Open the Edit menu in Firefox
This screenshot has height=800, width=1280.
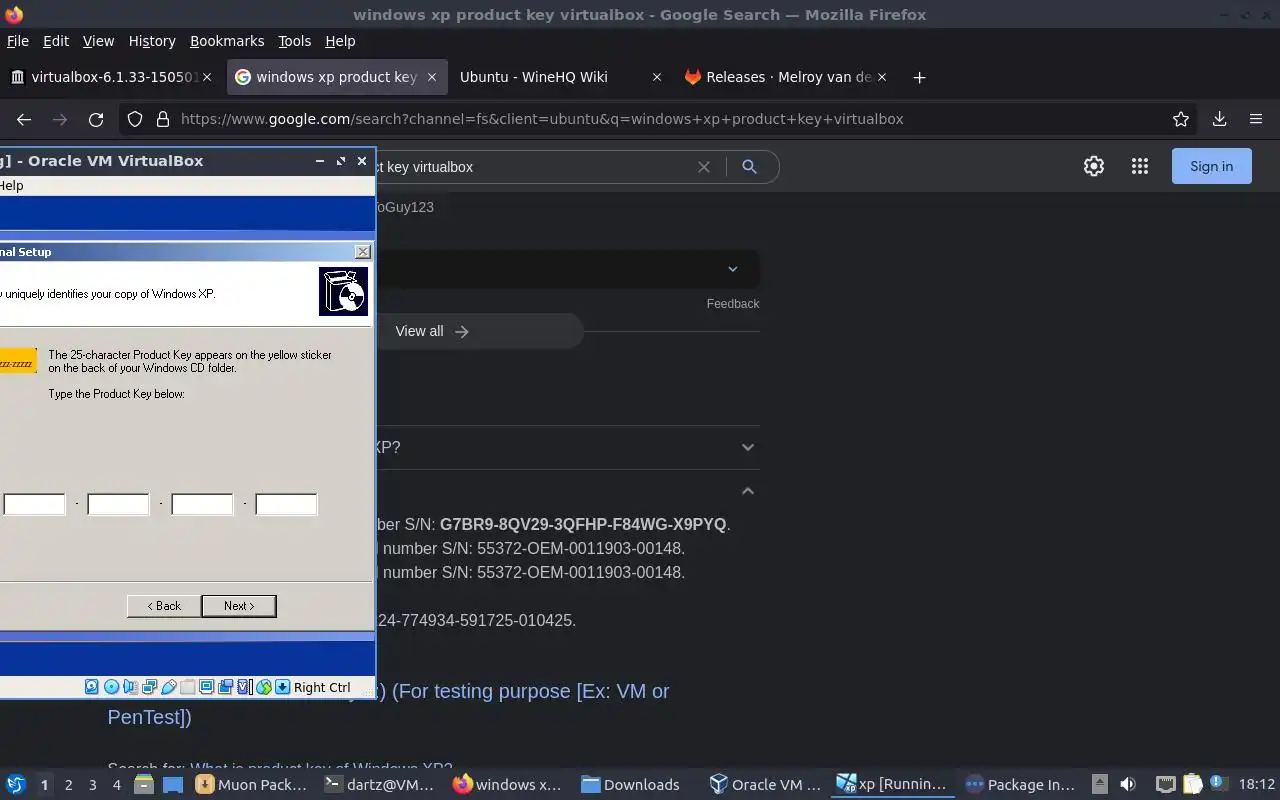pos(56,41)
